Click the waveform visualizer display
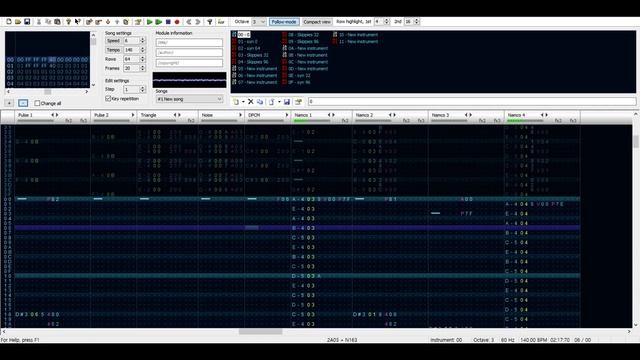640x360 pixels. pyautogui.click(x=189, y=80)
